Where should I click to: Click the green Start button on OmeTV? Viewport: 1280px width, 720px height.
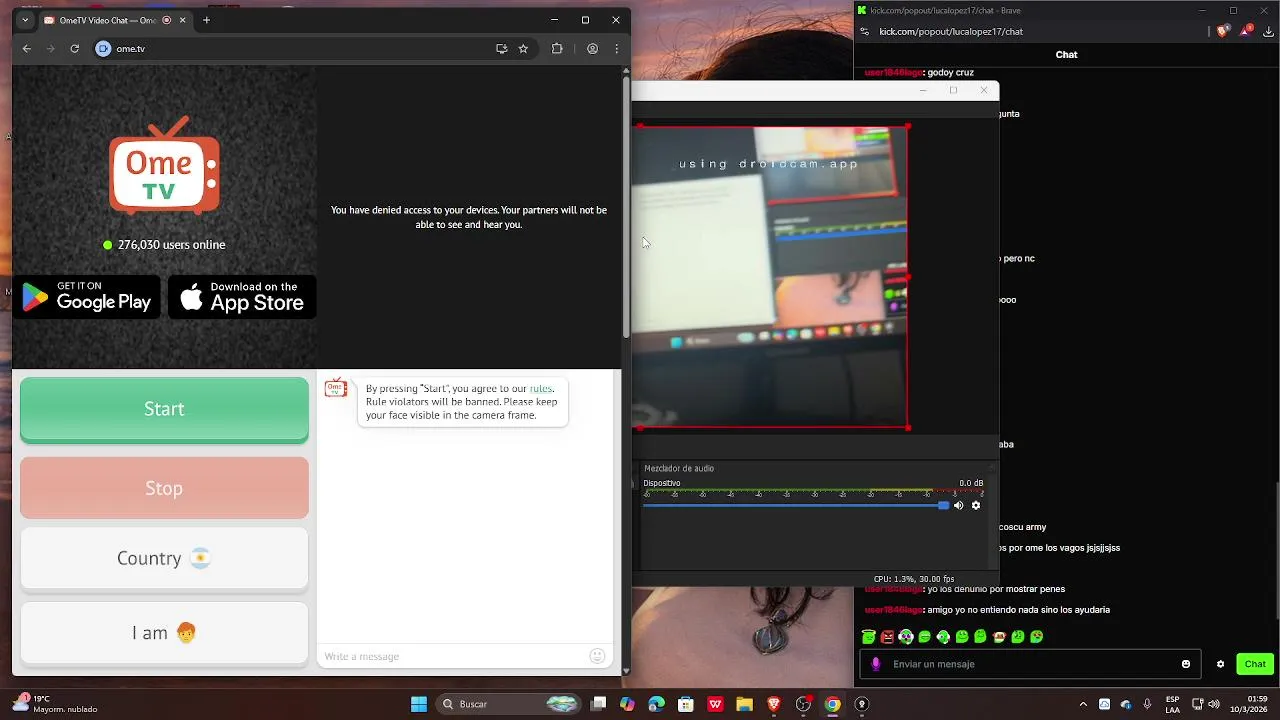pos(164,409)
